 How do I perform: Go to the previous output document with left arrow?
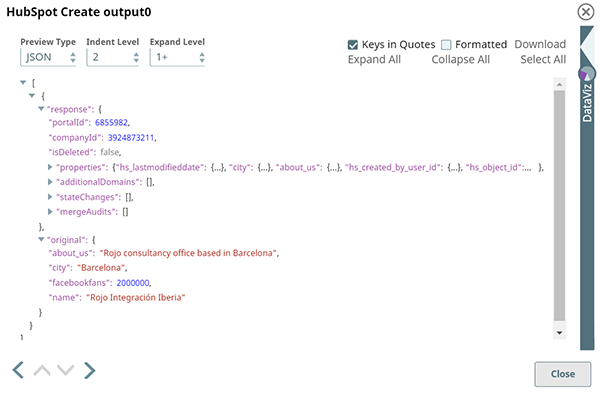pyautogui.click(x=18, y=370)
